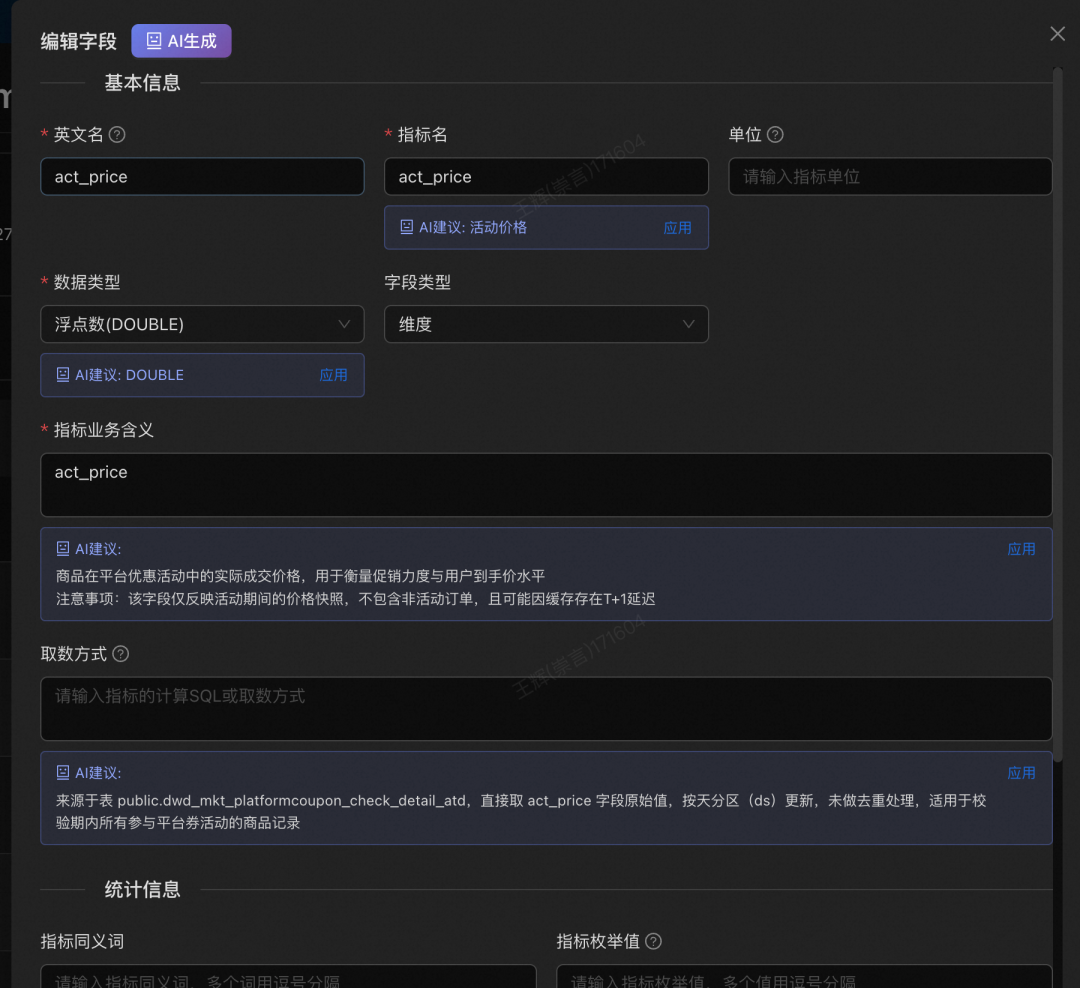
Task: Apply the DOUBLE data type AI suggestion
Action: (334, 375)
